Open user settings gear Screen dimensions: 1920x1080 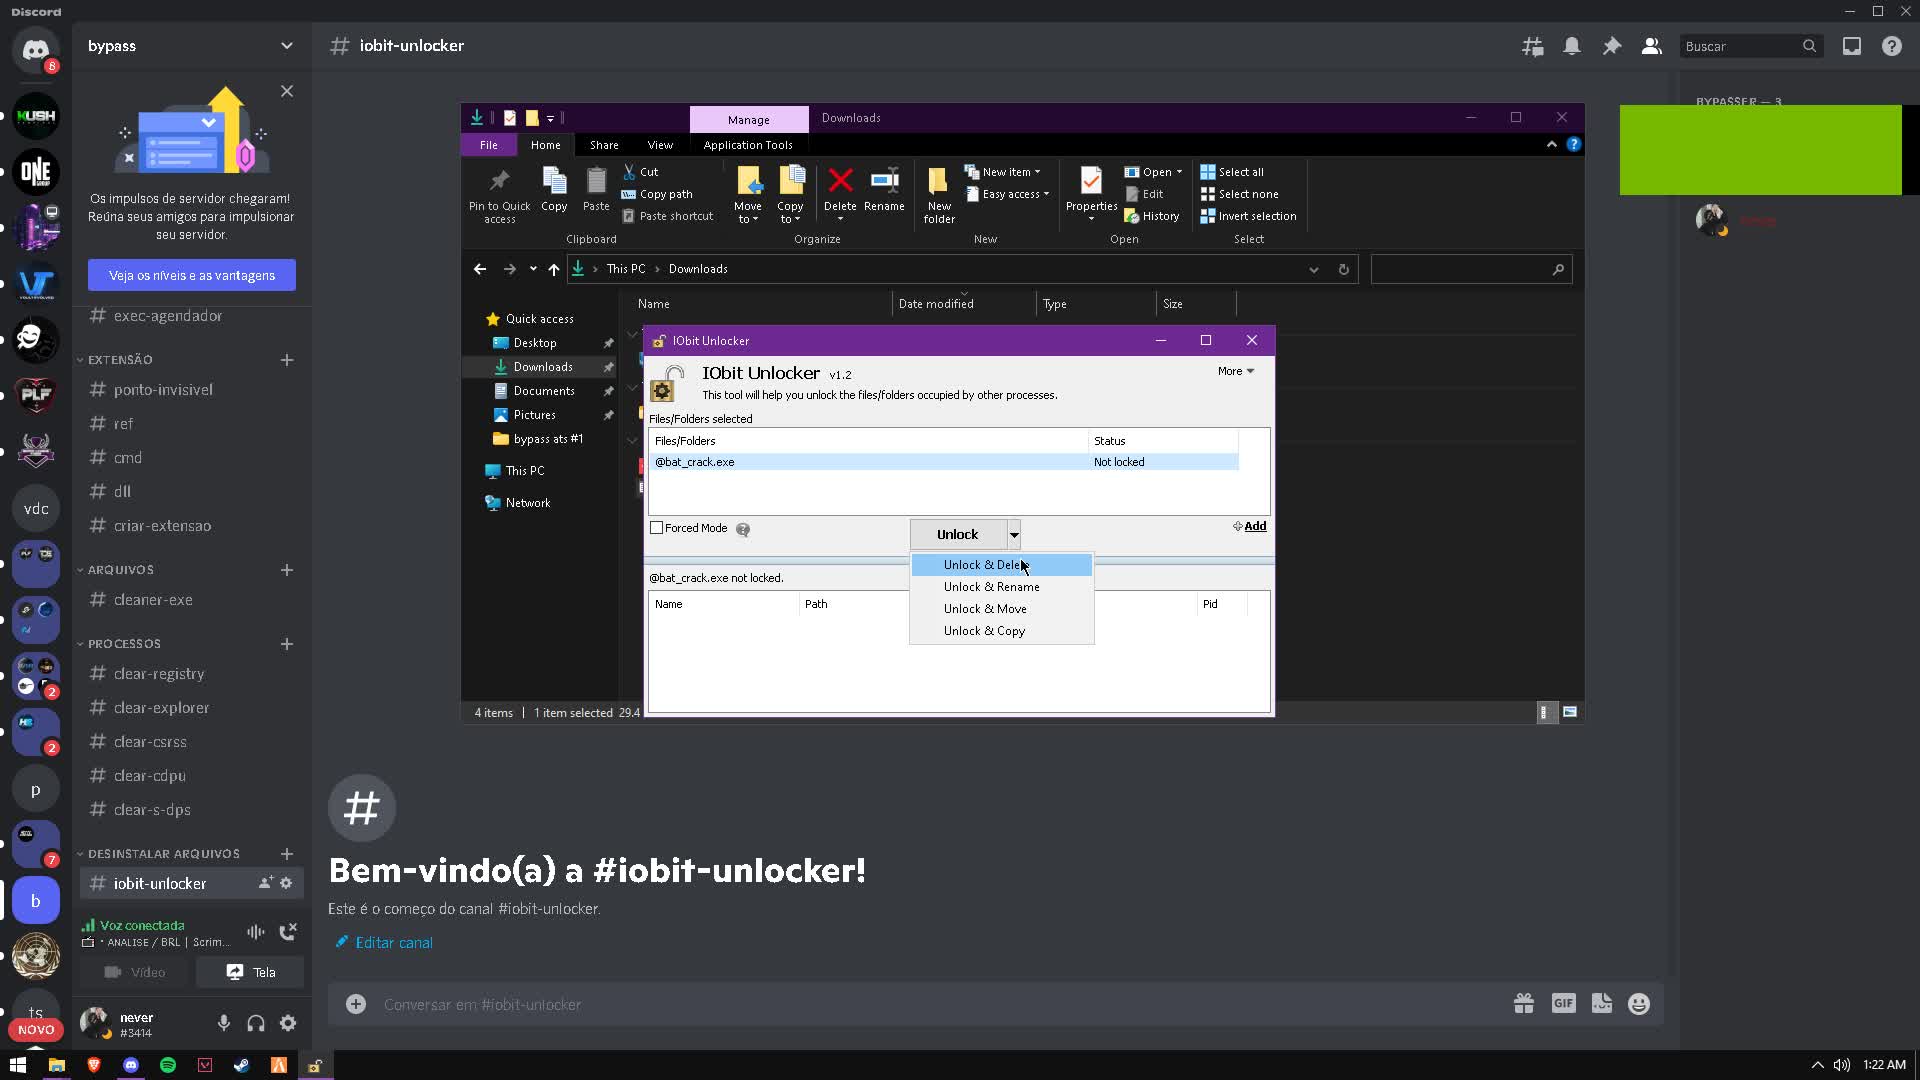(288, 1023)
